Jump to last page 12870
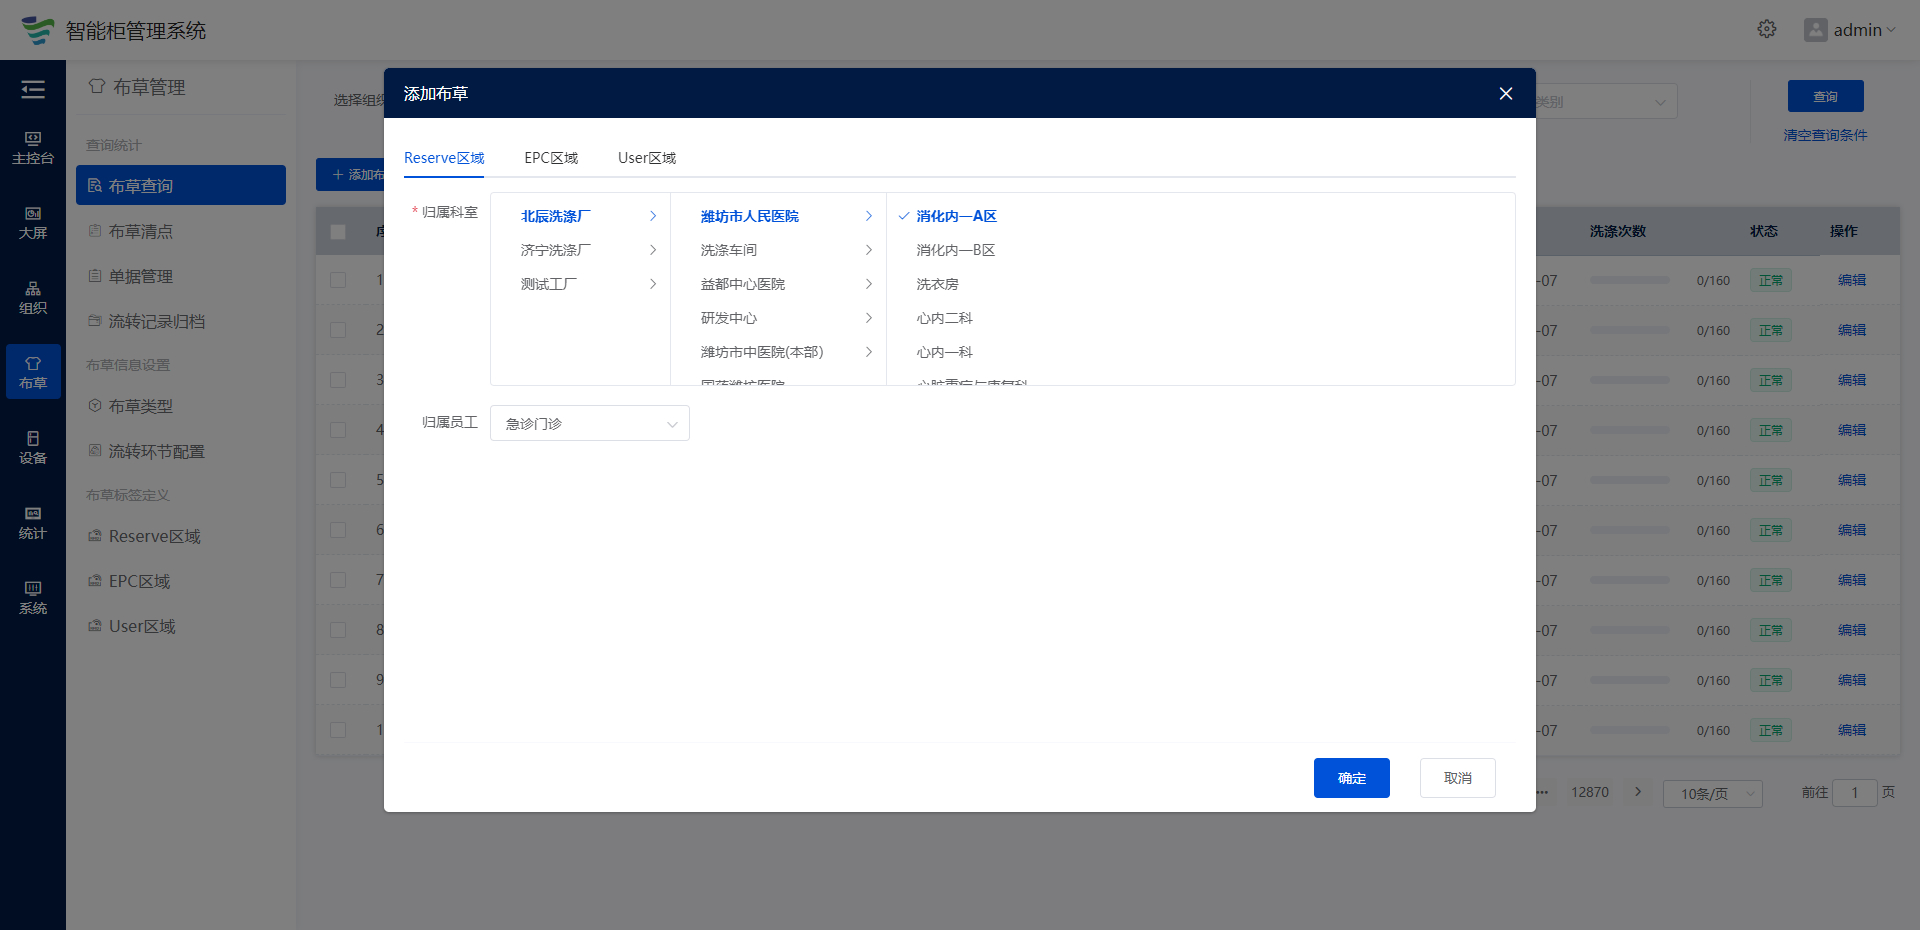This screenshot has height=930, width=1920. 1590,792
